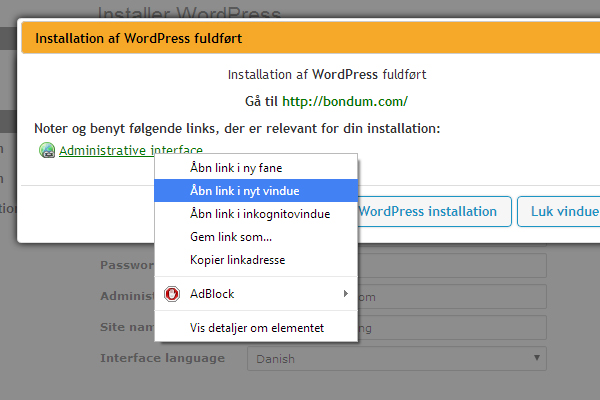Screen dimensions: 600x400
Task: Open the http://bondum.com/ link
Action: click(345, 101)
